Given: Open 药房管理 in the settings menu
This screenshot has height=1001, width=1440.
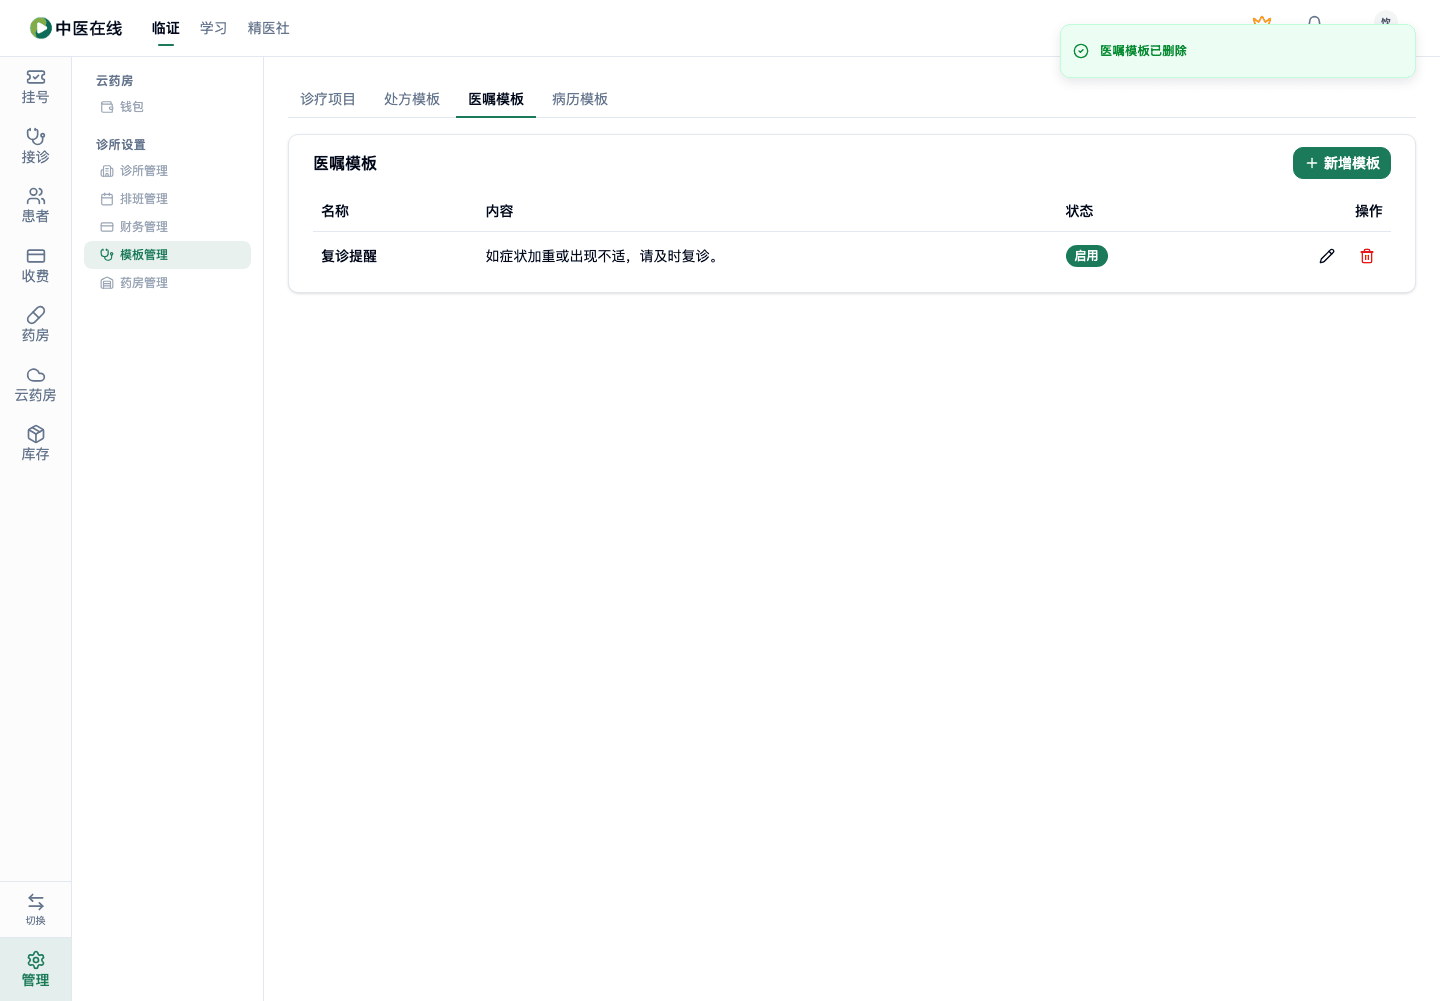Looking at the screenshot, I should coord(167,283).
